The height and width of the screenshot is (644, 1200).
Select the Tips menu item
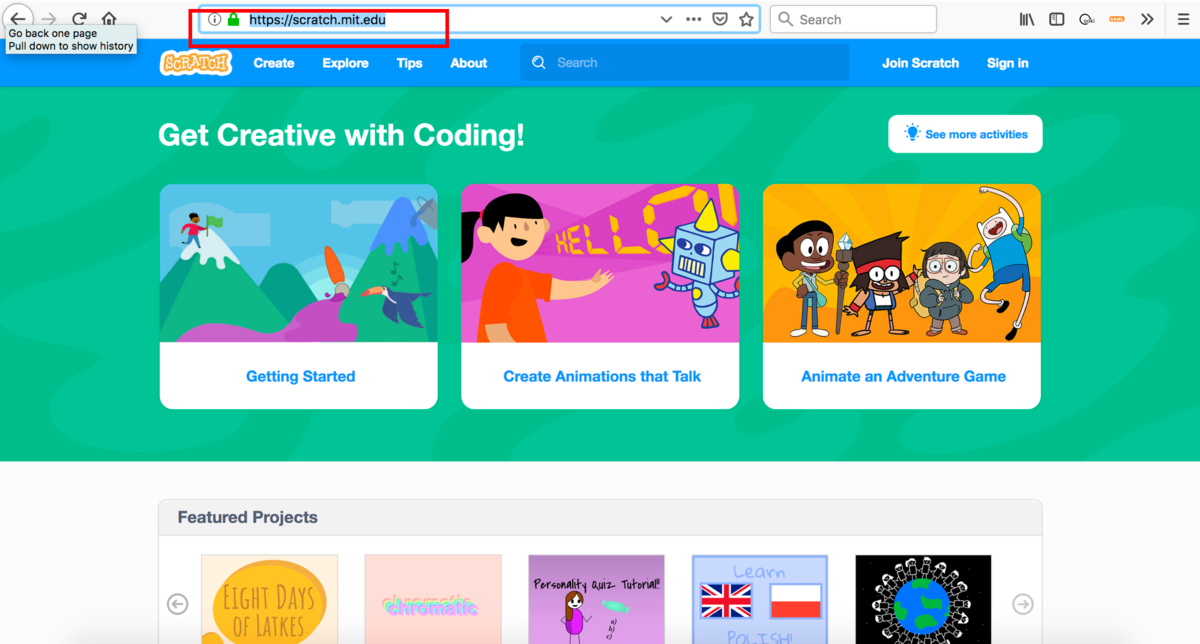pyautogui.click(x=409, y=62)
